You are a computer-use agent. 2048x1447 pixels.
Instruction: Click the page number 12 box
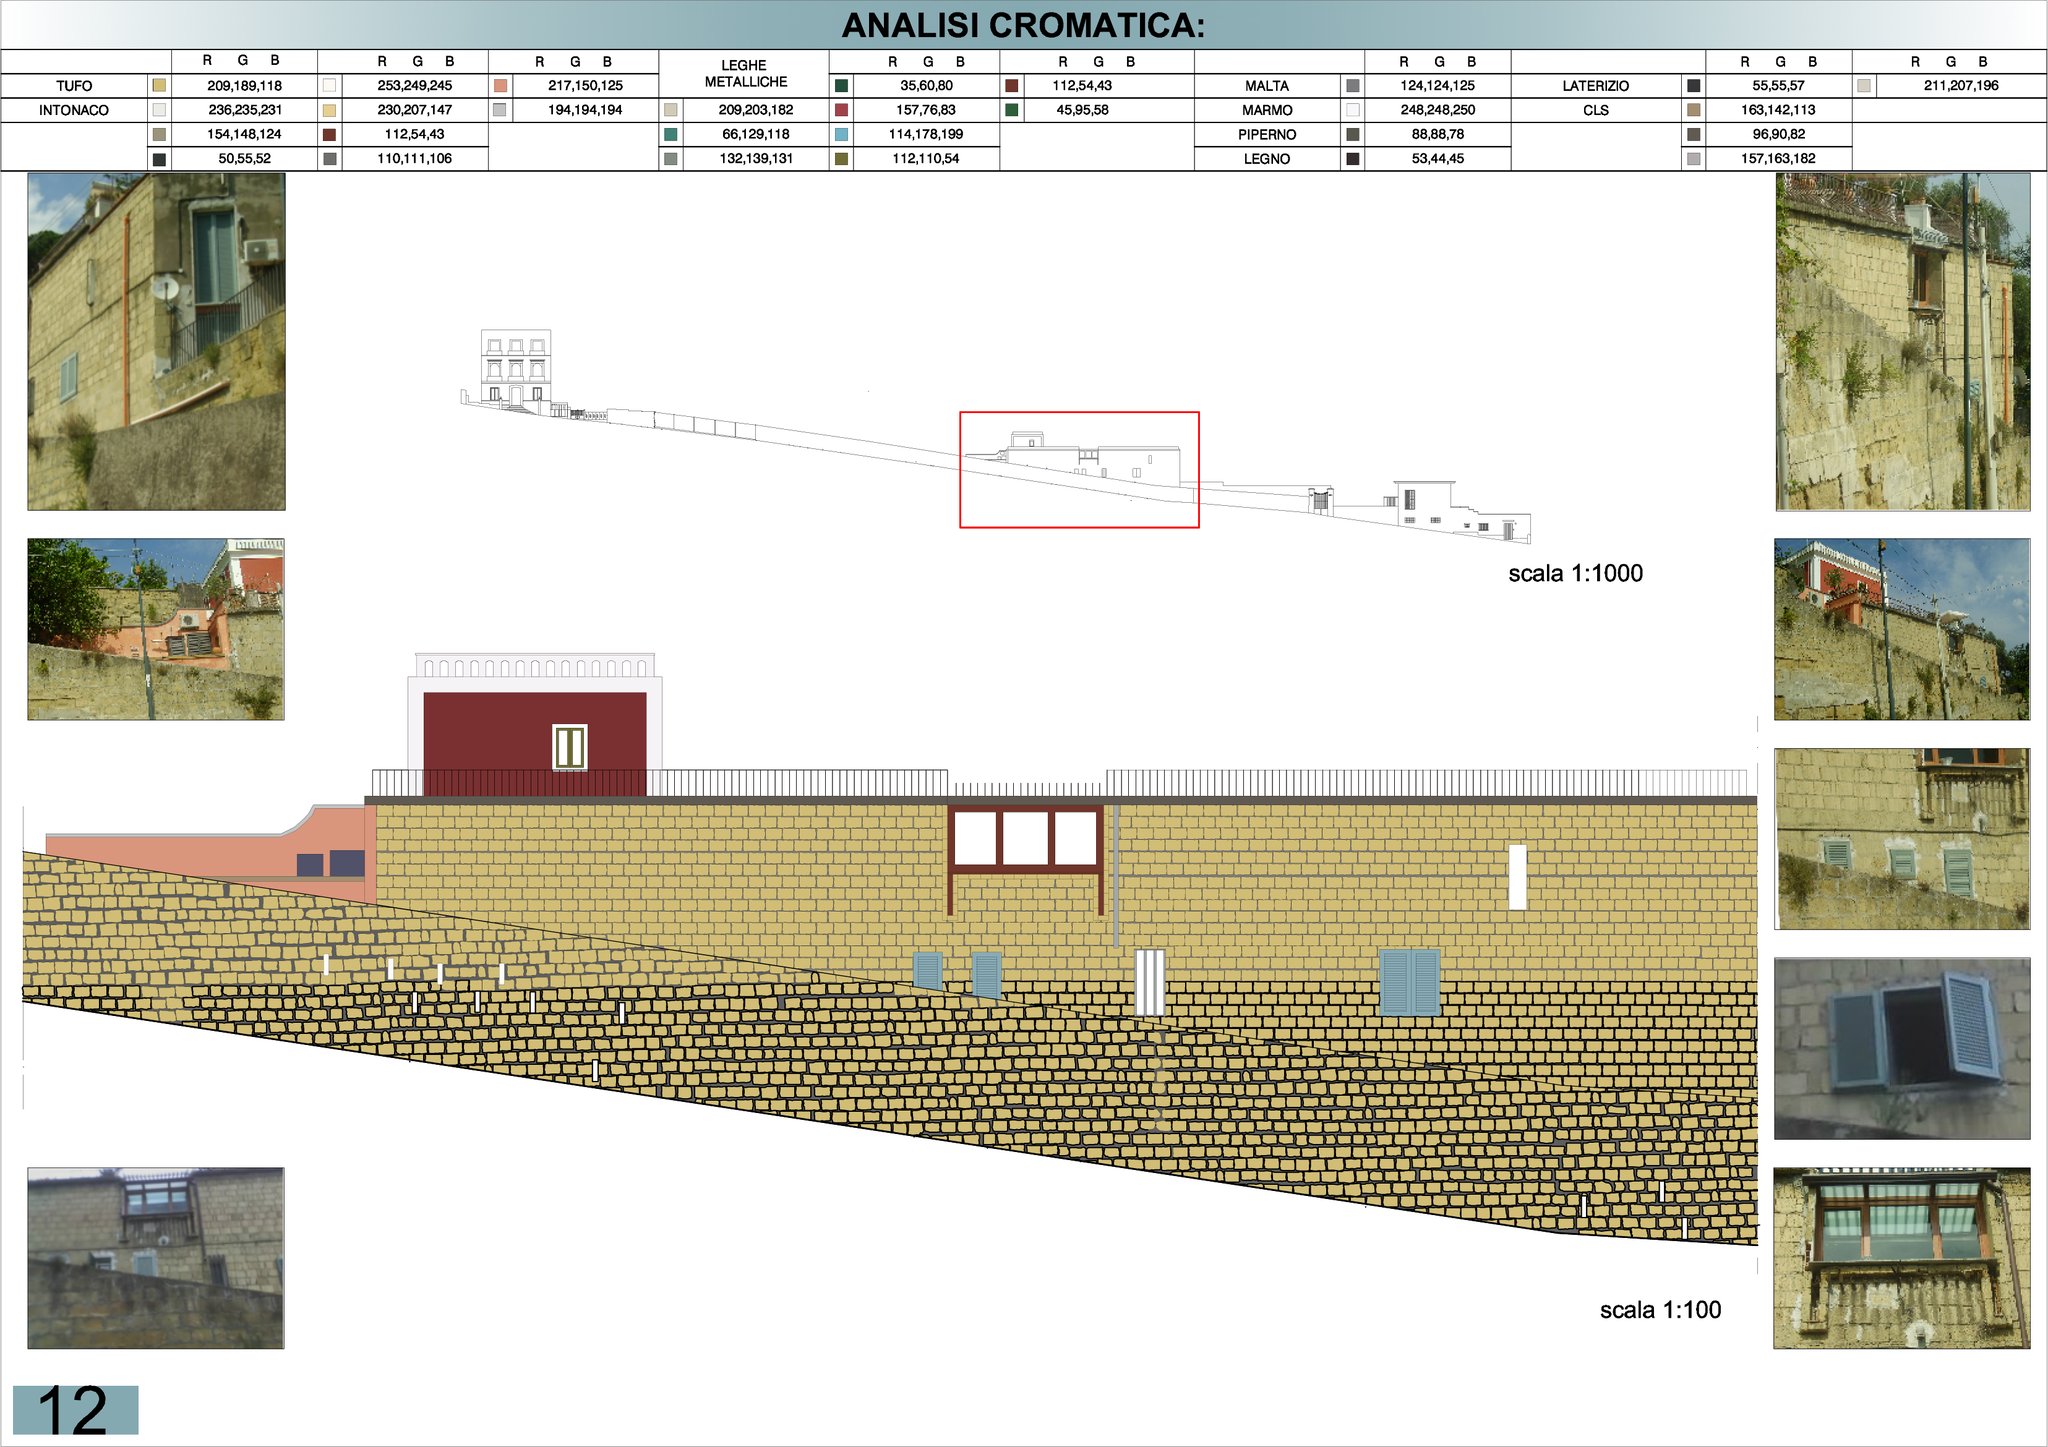(75, 1410)
